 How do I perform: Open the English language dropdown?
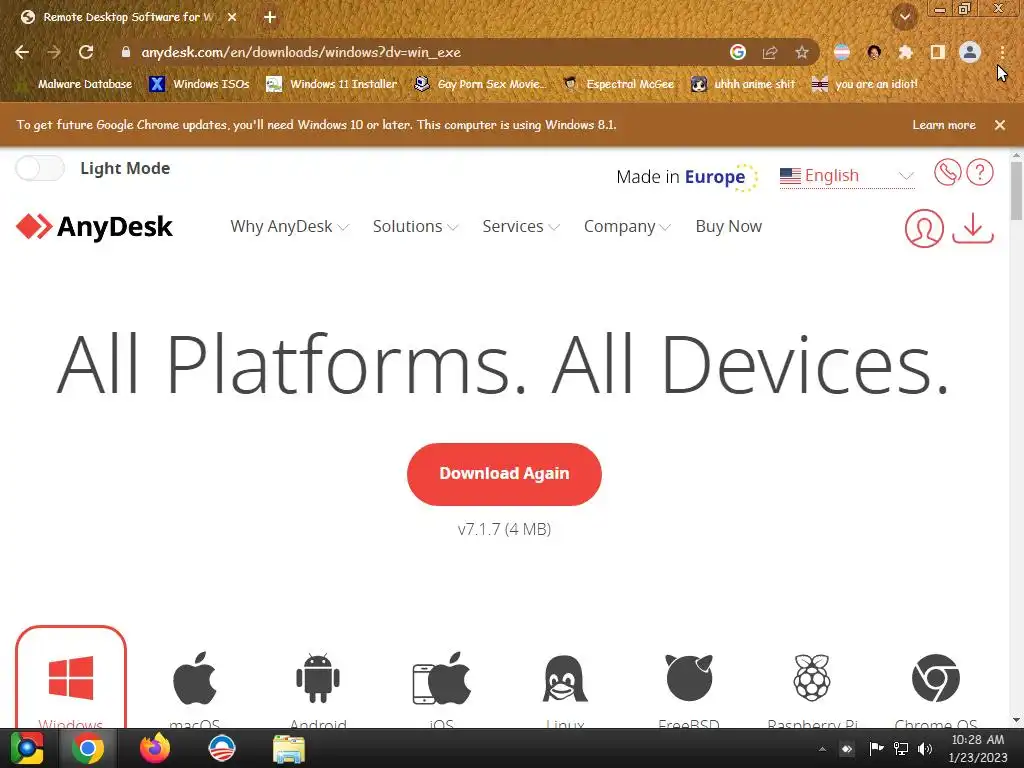847,176
